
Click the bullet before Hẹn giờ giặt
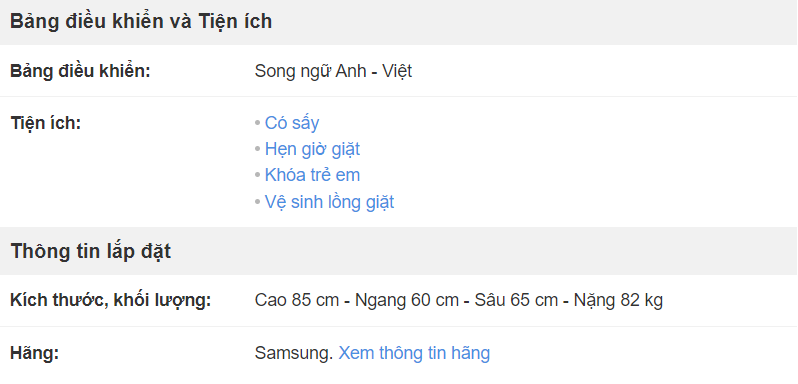[258, 150]
